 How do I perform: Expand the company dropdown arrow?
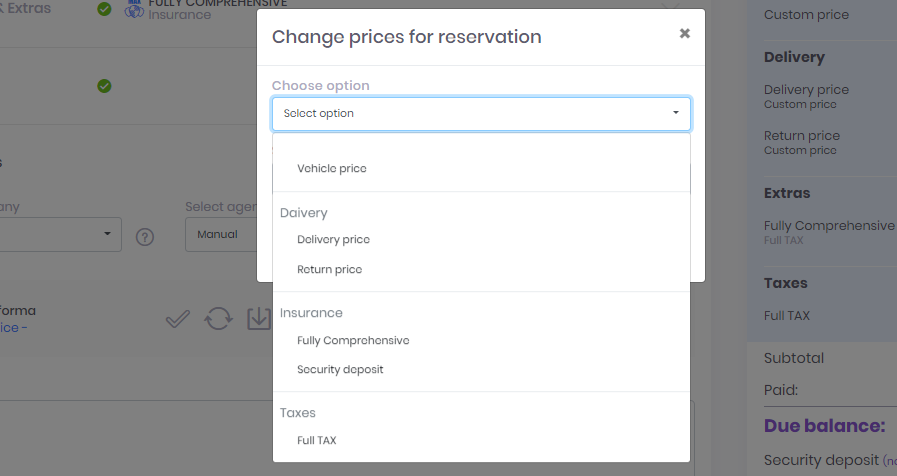pos(107,234)
